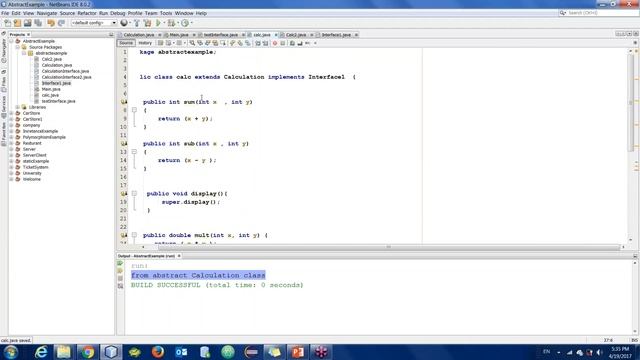This screenshot has width=640, height=360.
Task: Click the Build Project hammer icon
Action: (137, 23)
